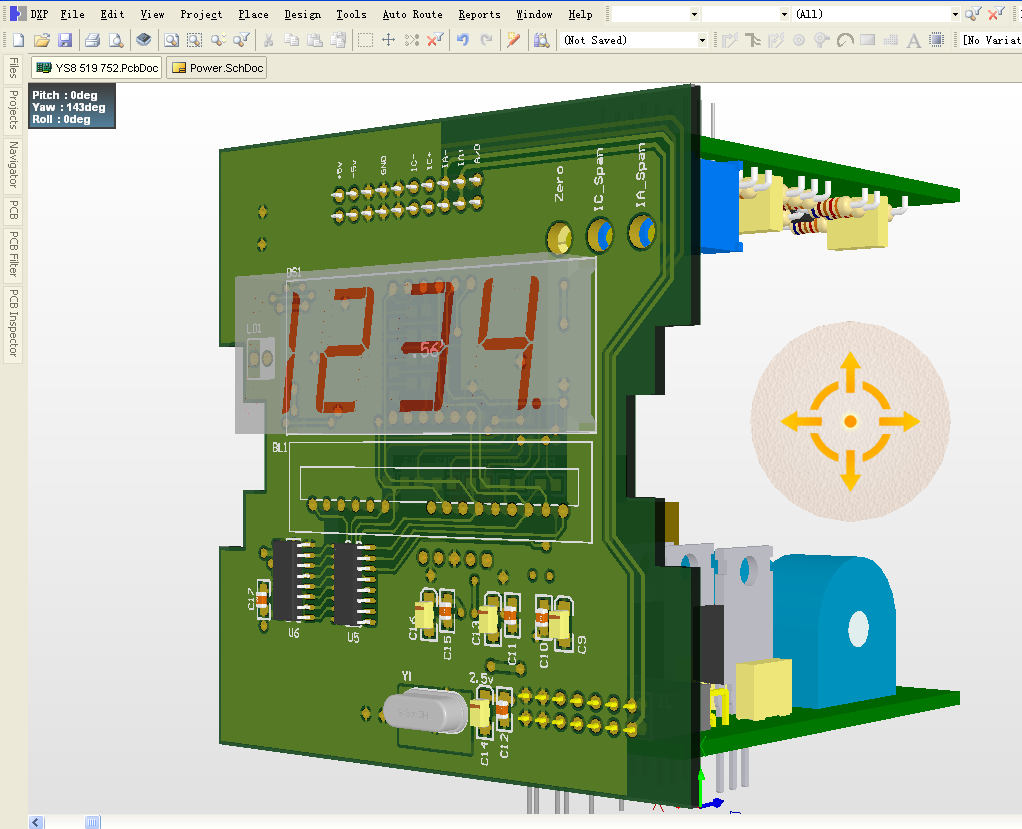The image size is (1022, 829).
Task: Expand the (Not Saved) view configuration dropdown
Action: 702,40
